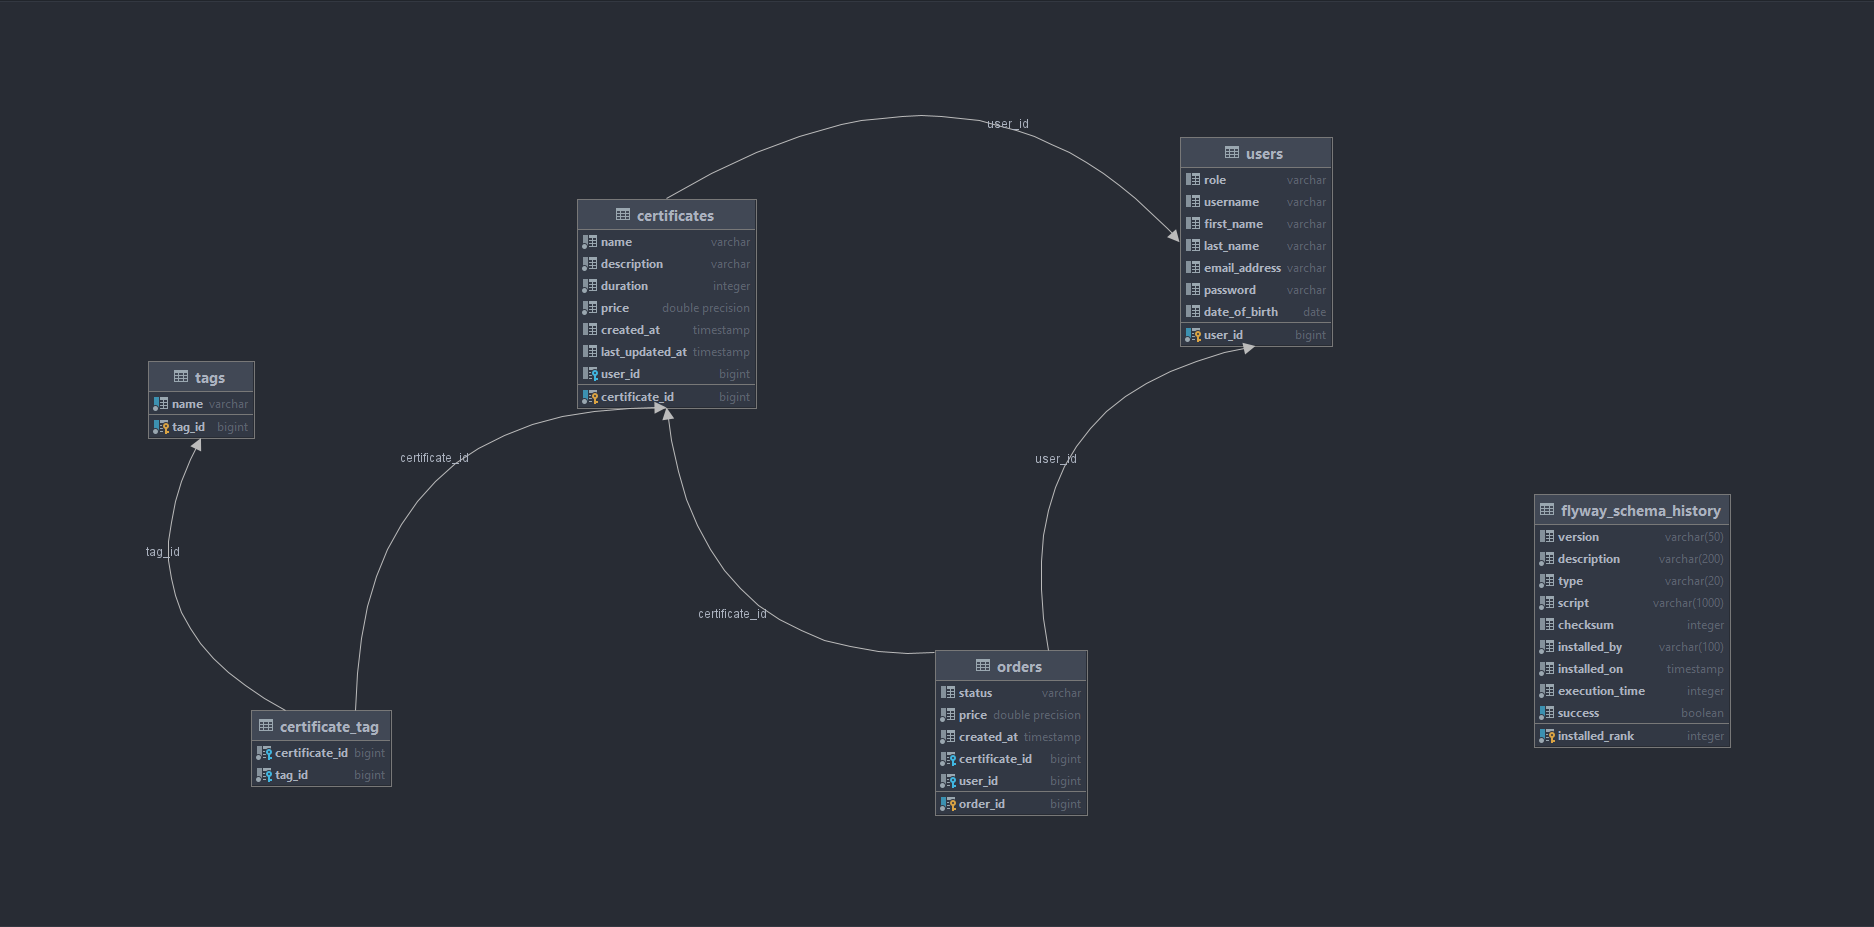1874x927 pixels.
Task: Click user_id label on orders-to-users edge
Action: point(1055,459)
